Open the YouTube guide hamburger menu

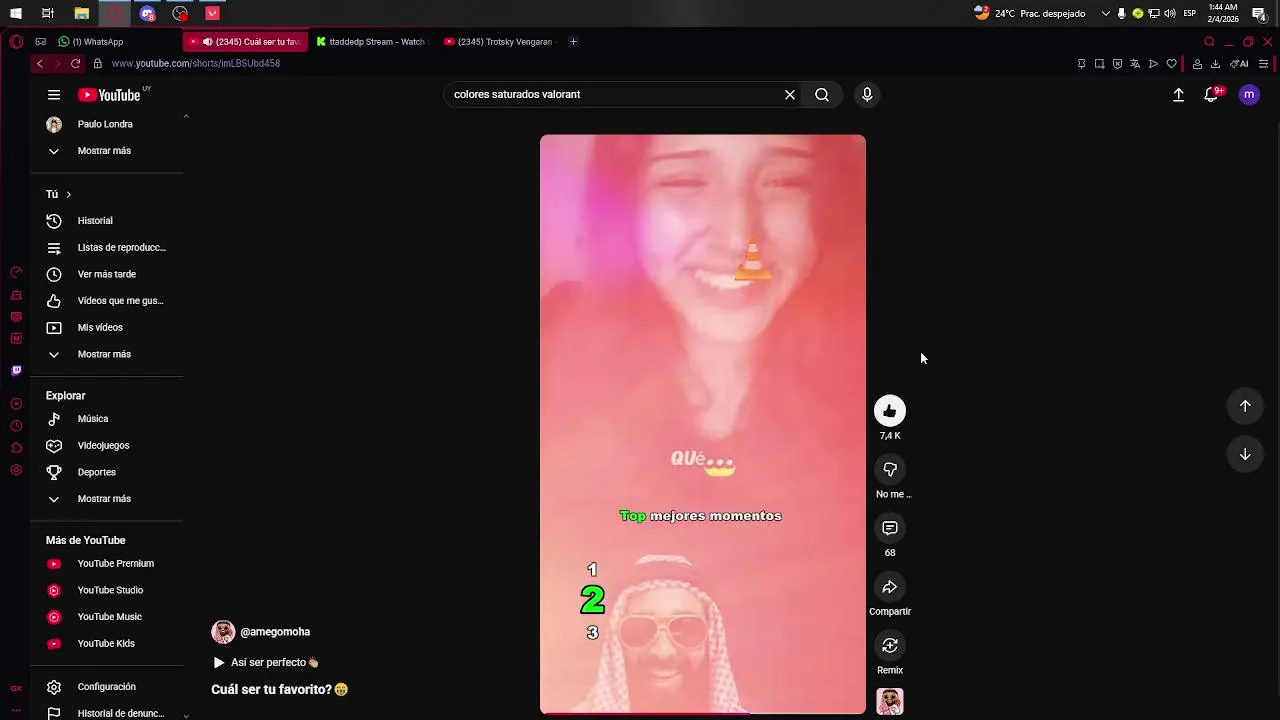(54, 95)
